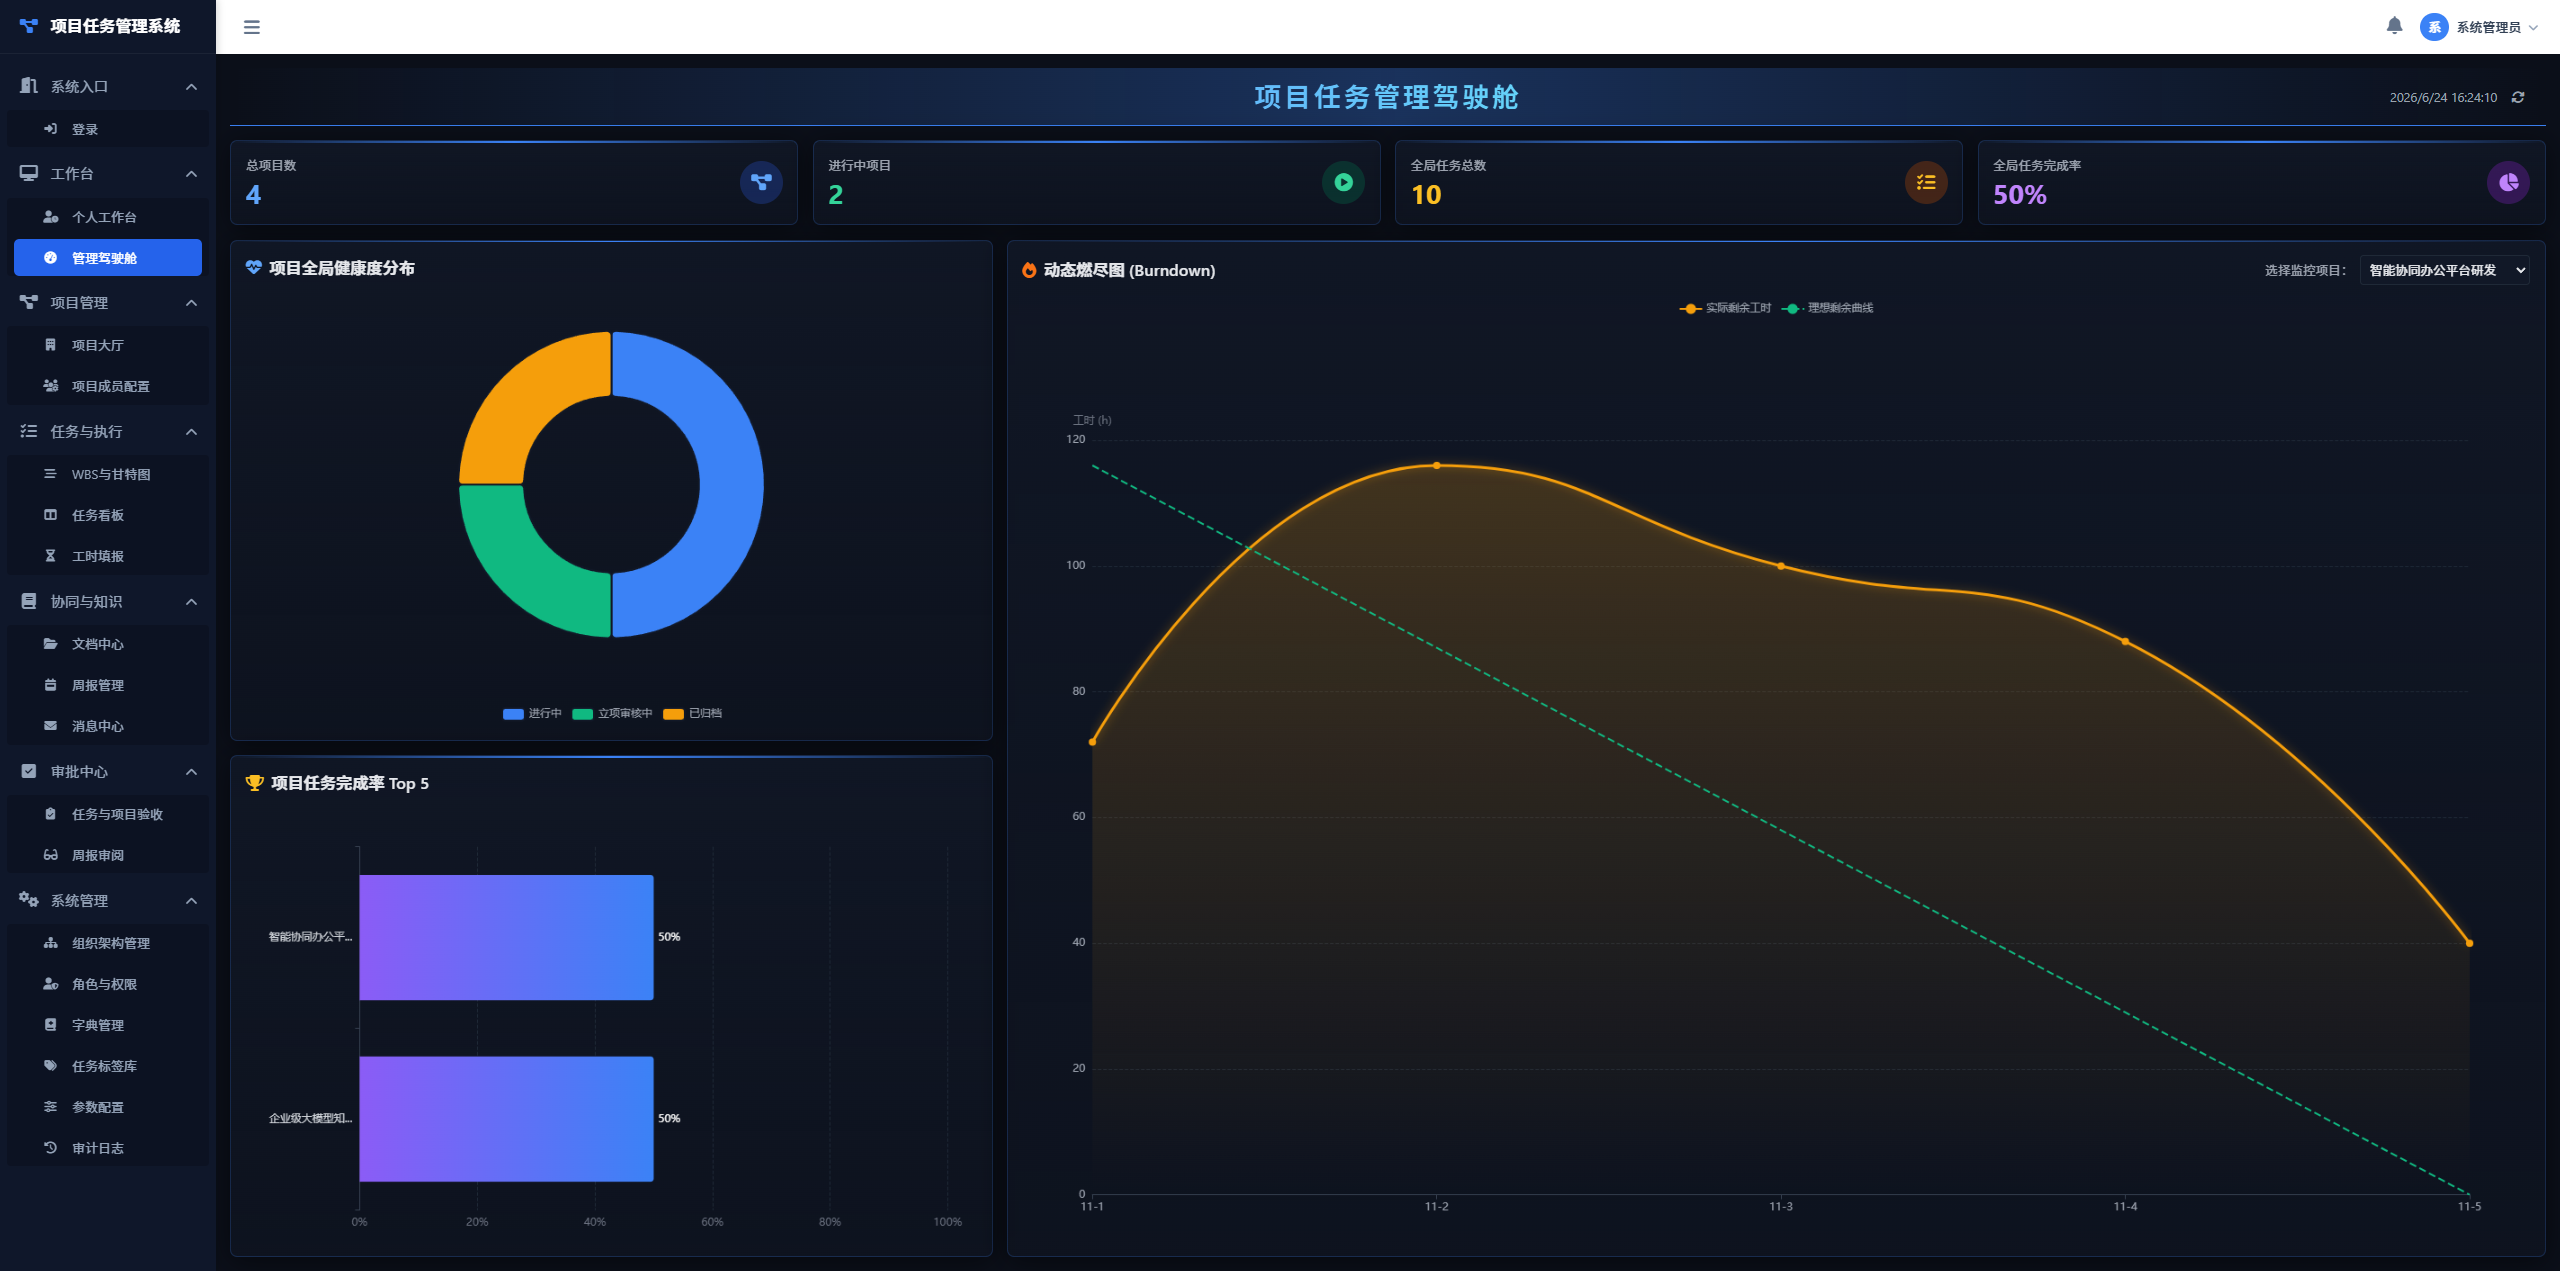The height and width of the screenshot is (1271, 2560).
Task: Open 任务与项目验收 in sidebar
Action: click(108, 814)
